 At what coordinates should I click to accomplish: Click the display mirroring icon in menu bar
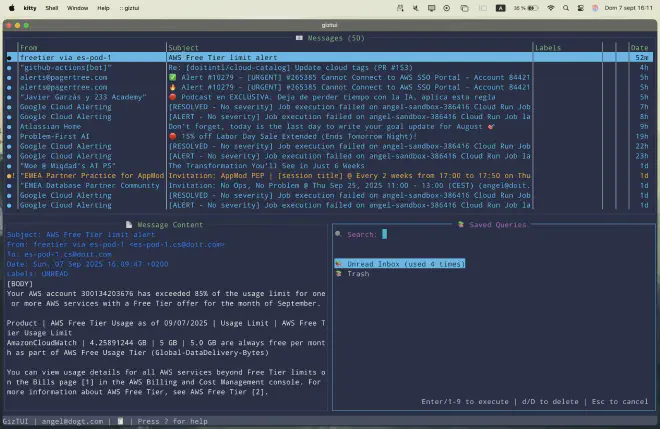[x=431, y=8]
